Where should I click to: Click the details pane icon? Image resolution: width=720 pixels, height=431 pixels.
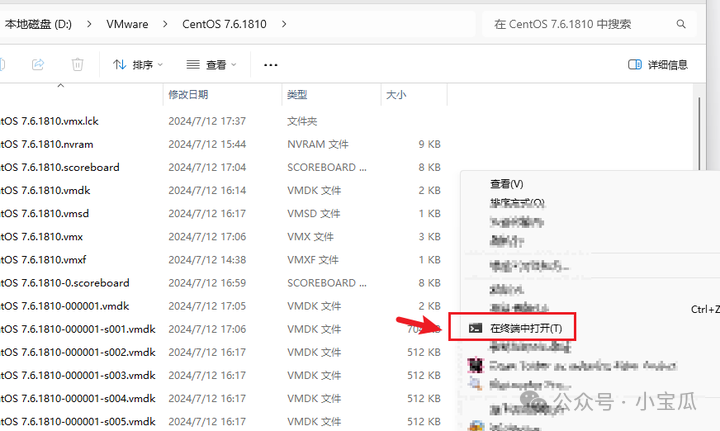click(x=634, y=64)
